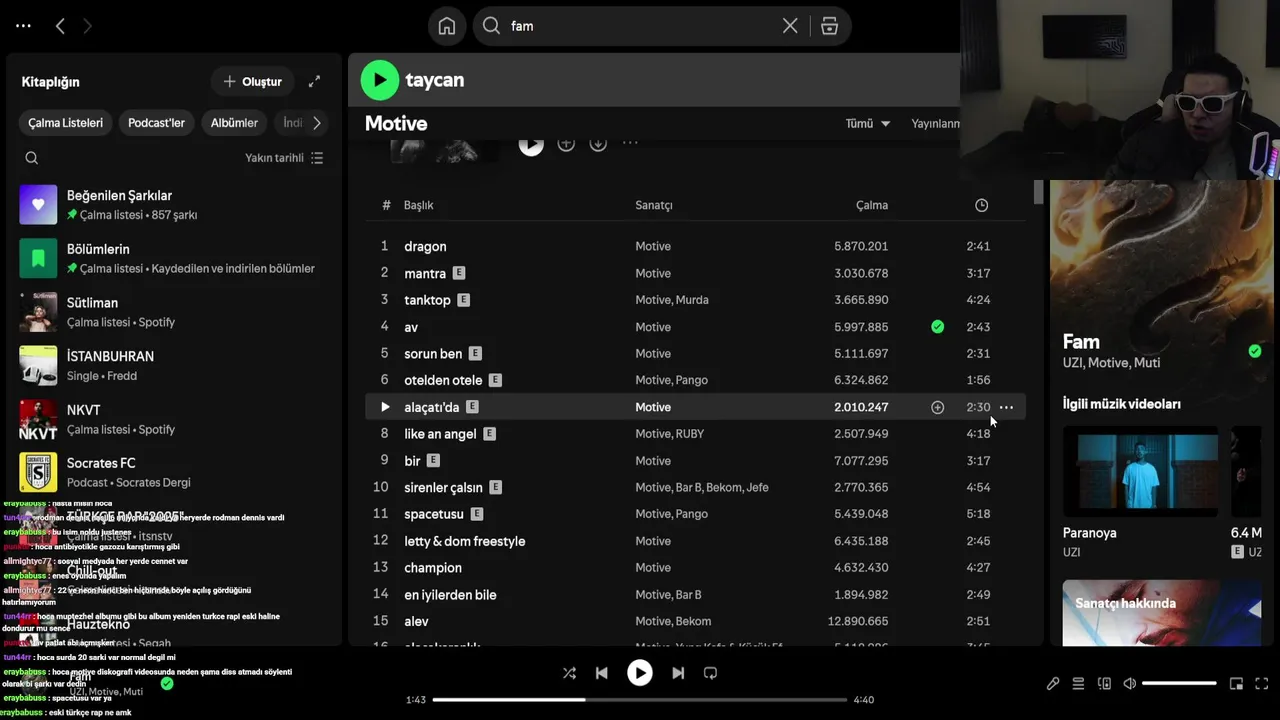The height and width of the screenshot is (720, 1280).
Task: Open the Sütliman playlist
Action: coord(174,312)
